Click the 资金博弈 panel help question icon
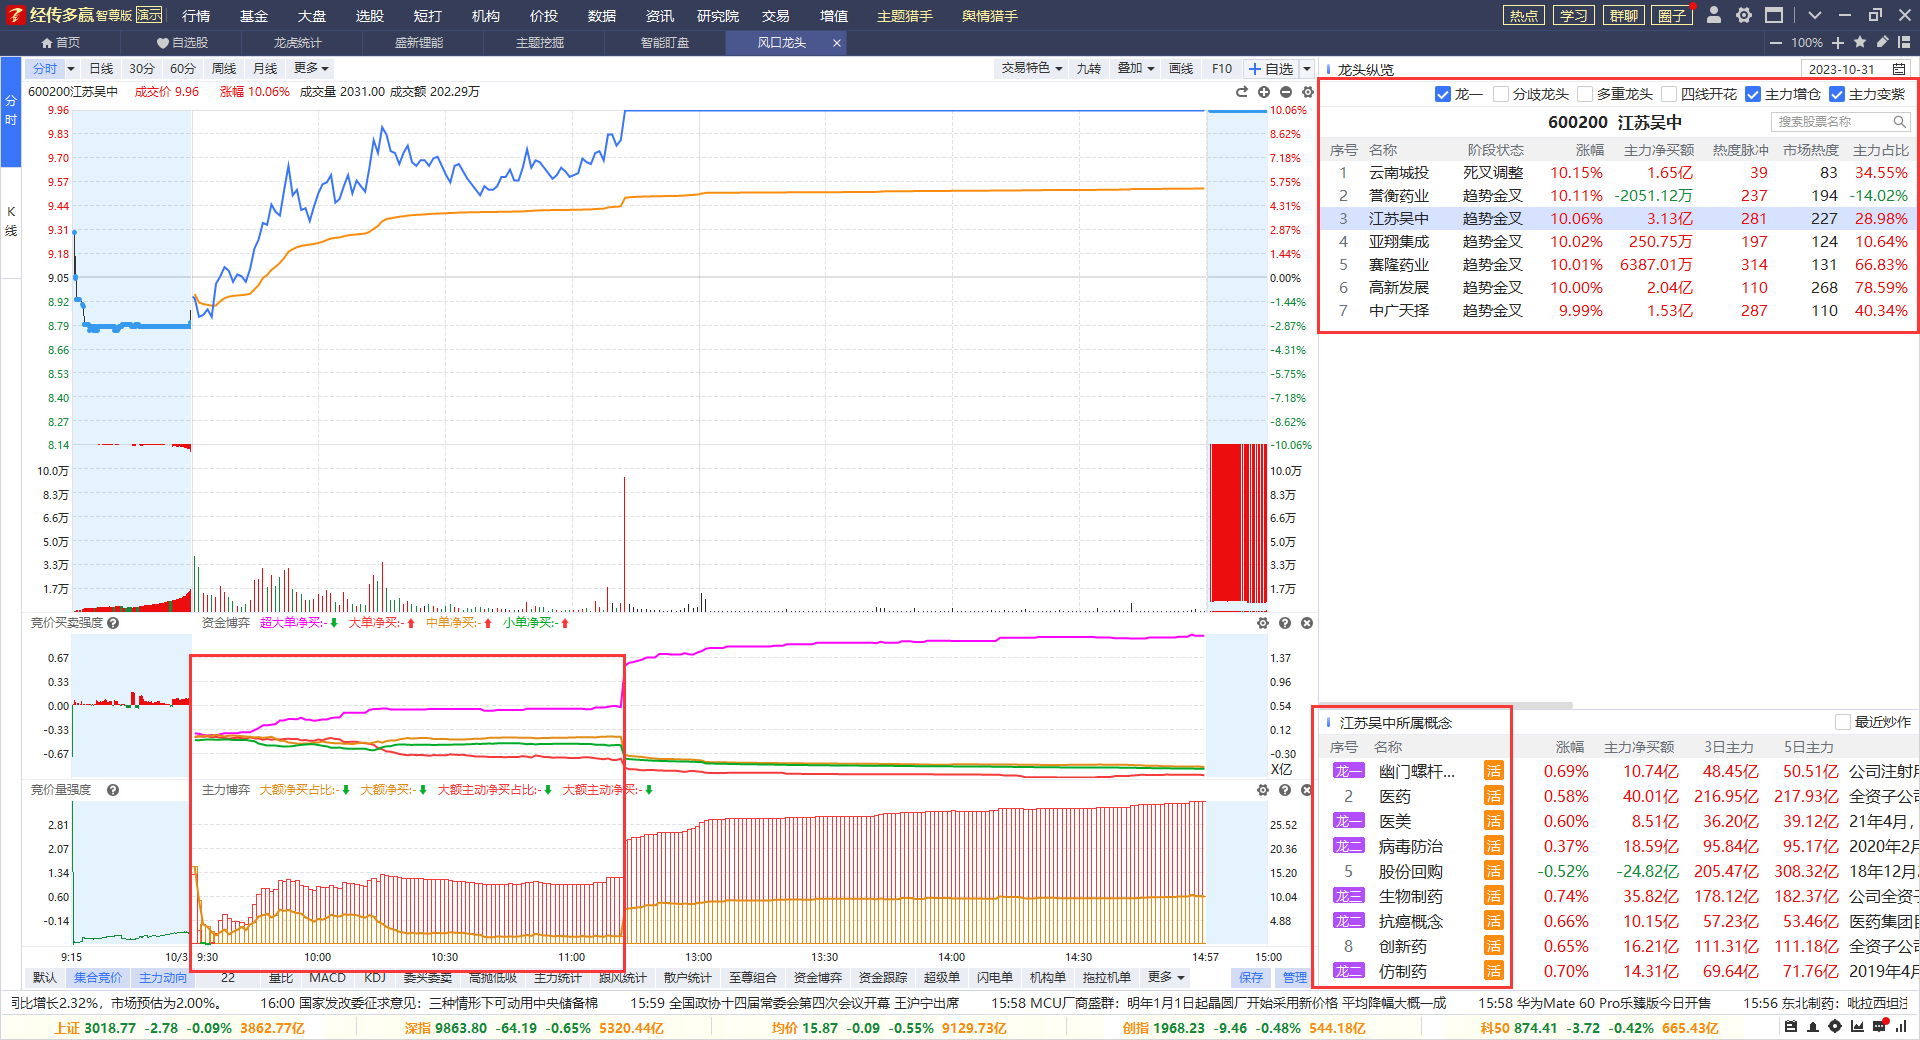Image resolution: width=1920 pixels, height=1040 pixels. (1285, 623)
